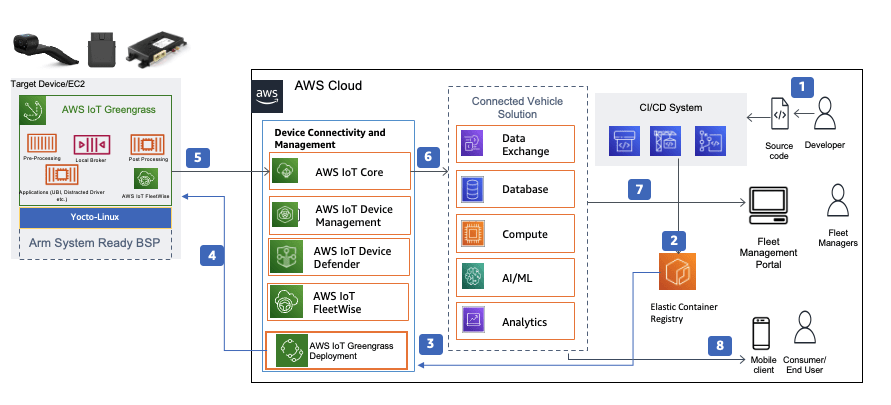Select the AI/ML brain icon

point(472,277)
